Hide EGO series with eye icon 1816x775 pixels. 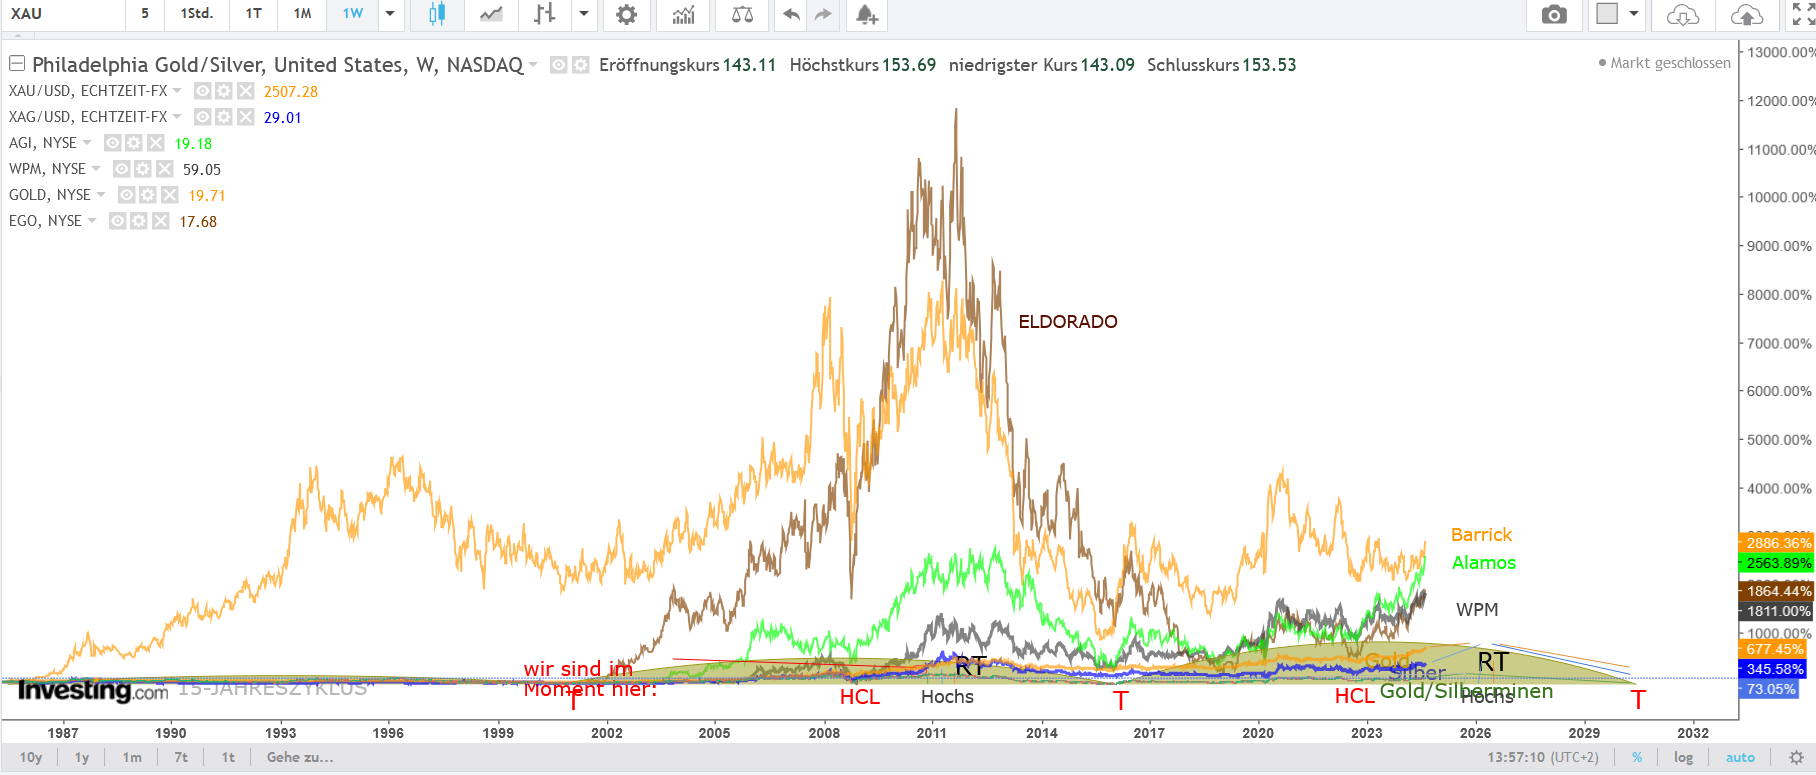coord(118,221)
